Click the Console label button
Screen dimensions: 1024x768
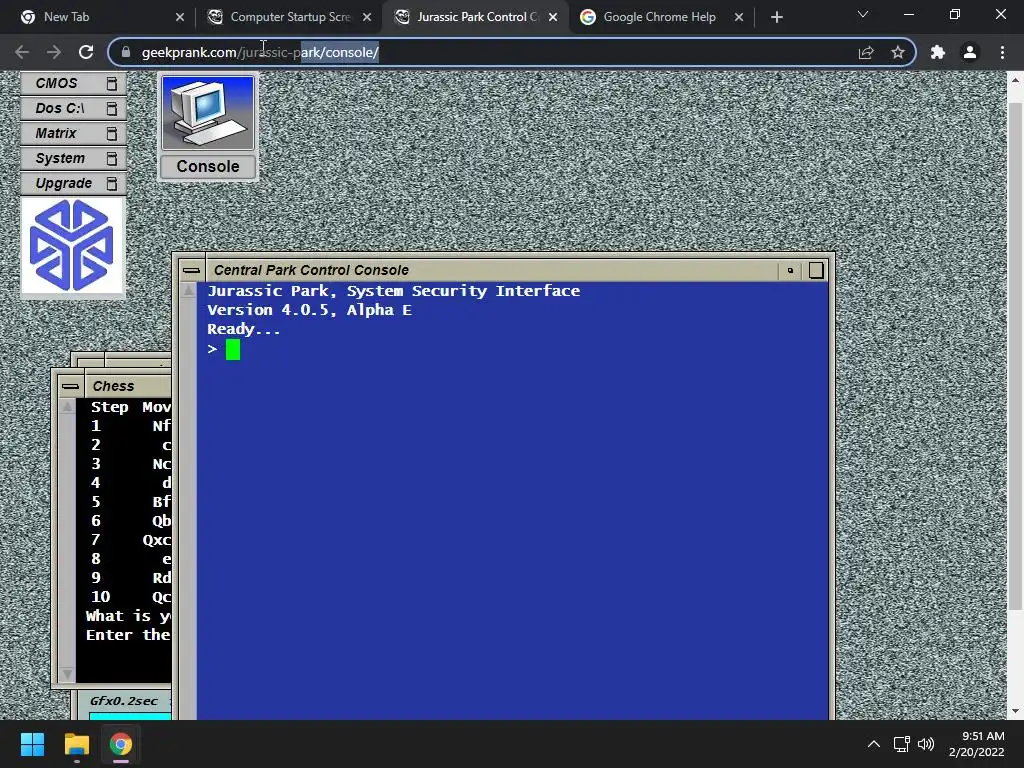click(x=208, y=167)
